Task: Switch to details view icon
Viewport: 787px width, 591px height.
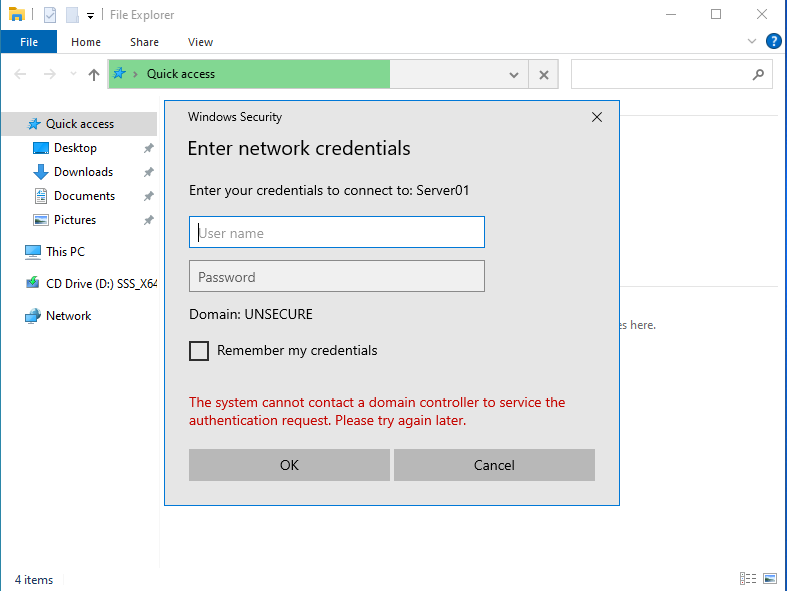Action: [748, 579]
